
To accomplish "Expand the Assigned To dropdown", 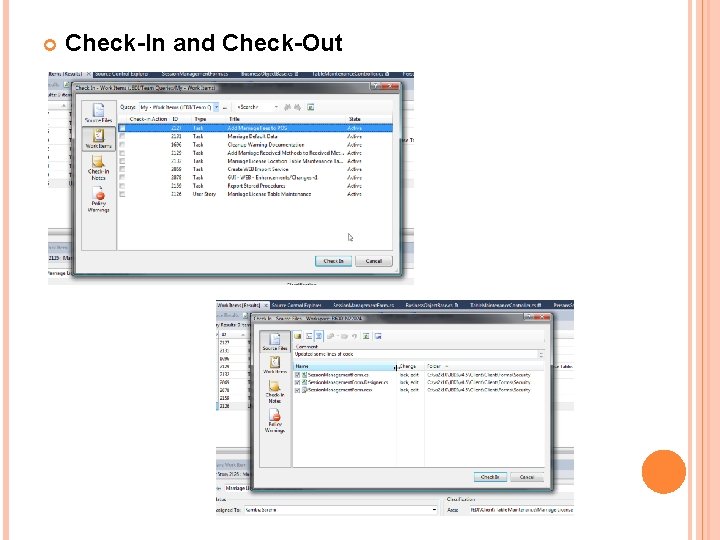I will (434, 510).
